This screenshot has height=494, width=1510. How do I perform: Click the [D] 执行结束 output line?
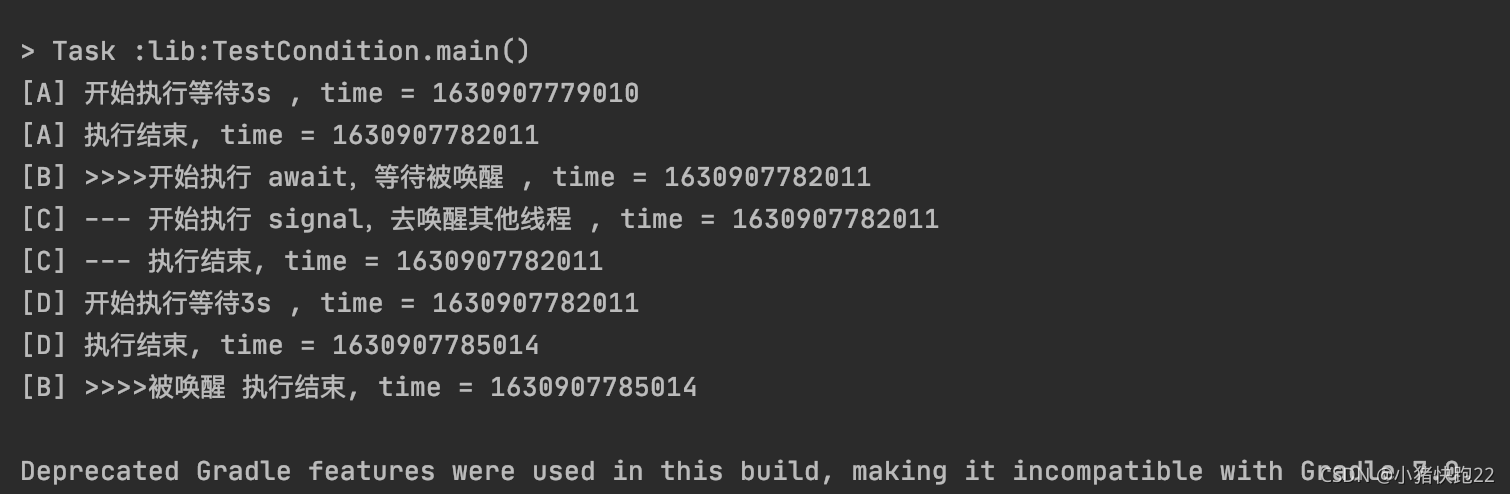click(280, 345)
